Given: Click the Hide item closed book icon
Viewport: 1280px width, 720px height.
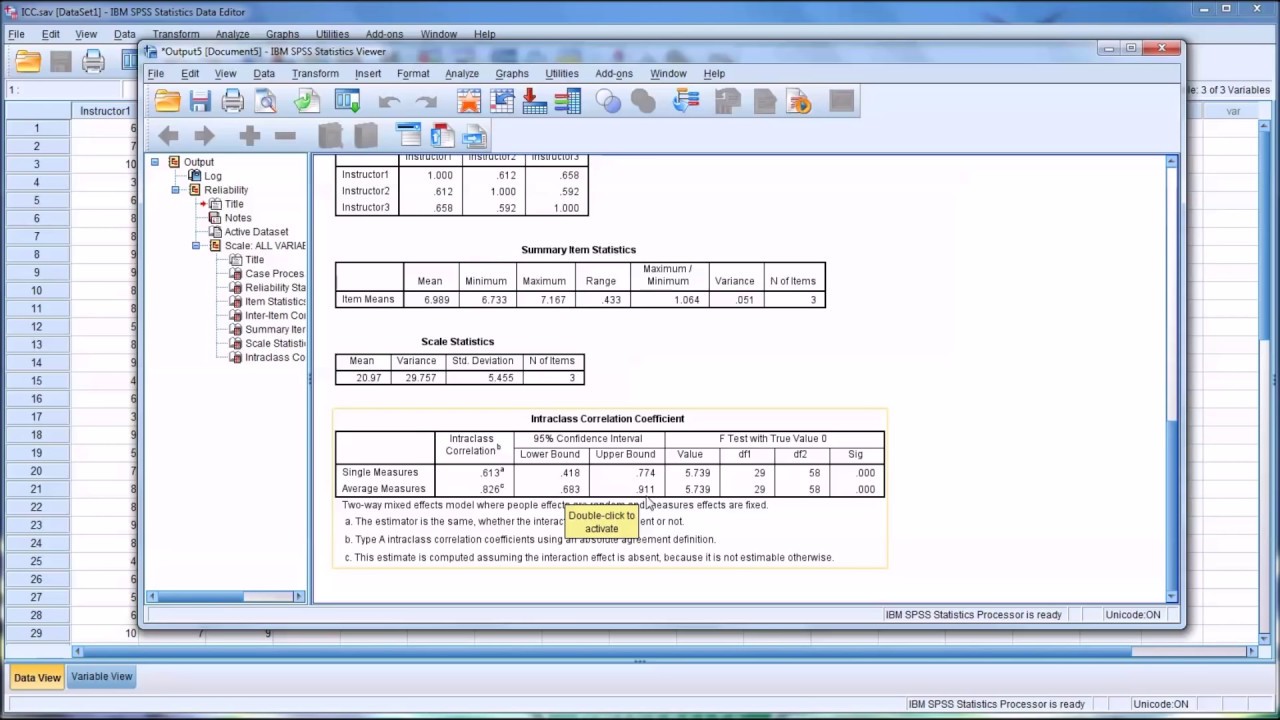Looking at the screenshot, I should coord(366,136).
